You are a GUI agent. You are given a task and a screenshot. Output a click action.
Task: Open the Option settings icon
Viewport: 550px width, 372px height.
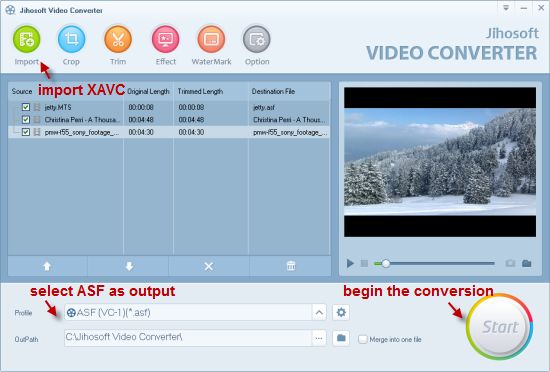pos(257,39)
